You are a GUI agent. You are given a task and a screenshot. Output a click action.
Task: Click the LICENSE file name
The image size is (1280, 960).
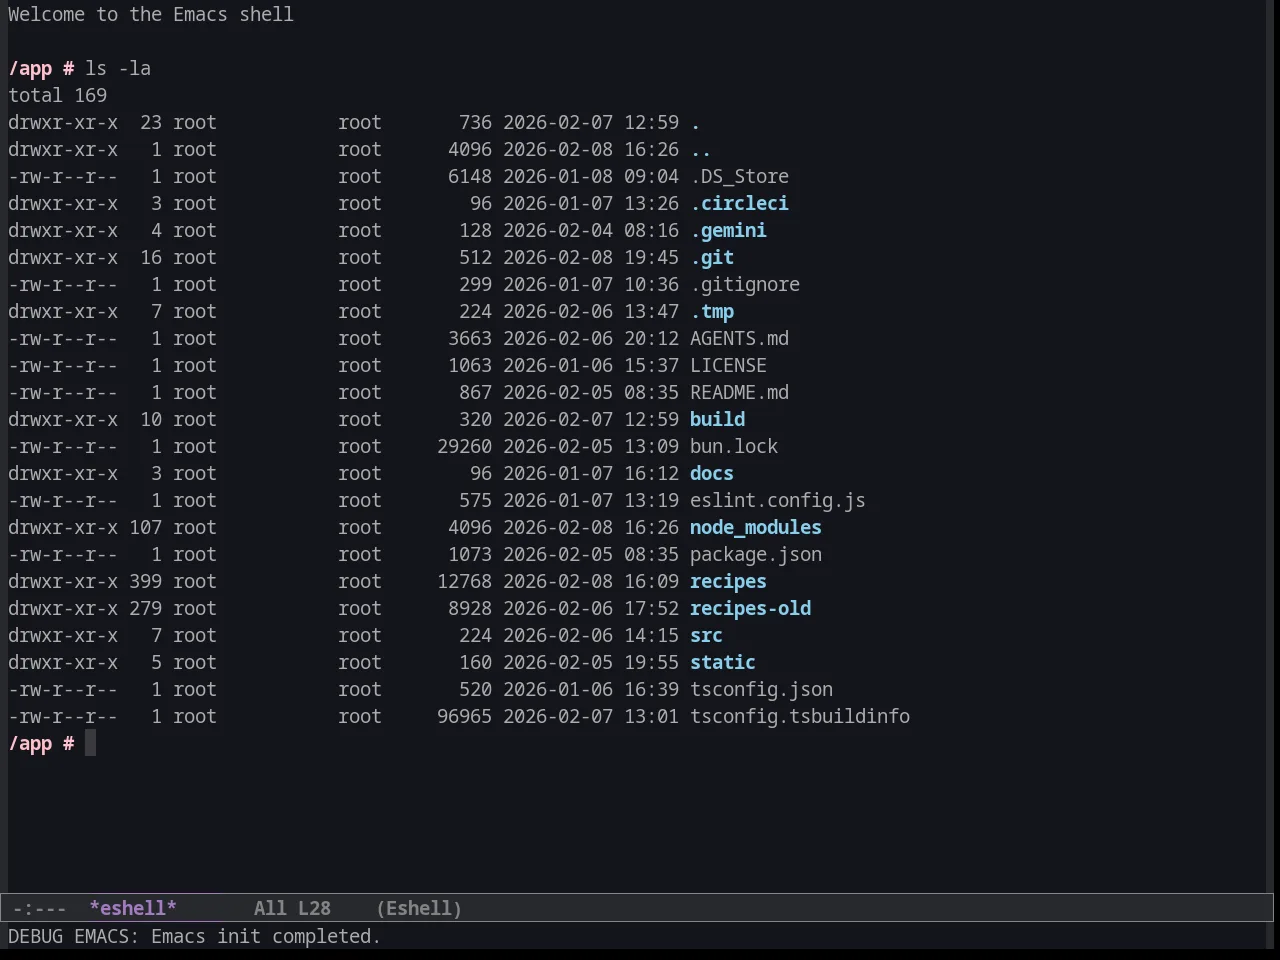[x=728, y=365]
